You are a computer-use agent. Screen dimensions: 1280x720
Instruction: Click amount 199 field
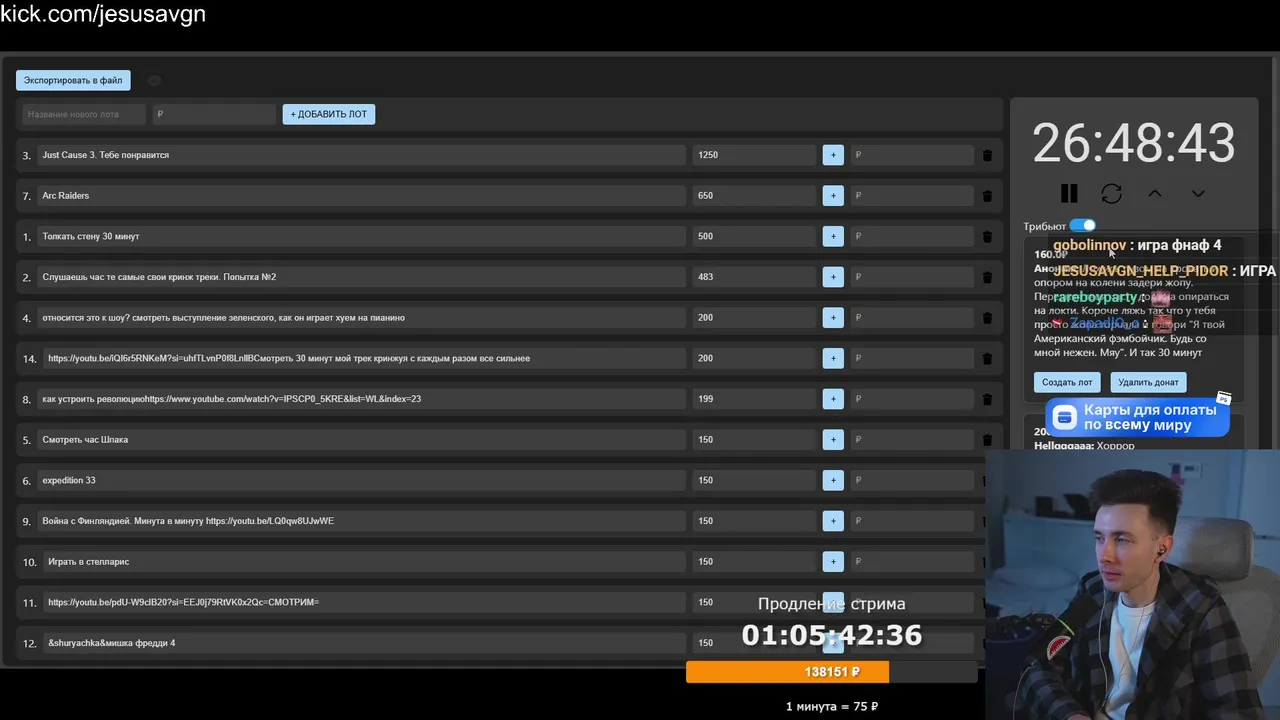(x=754, y=399)
